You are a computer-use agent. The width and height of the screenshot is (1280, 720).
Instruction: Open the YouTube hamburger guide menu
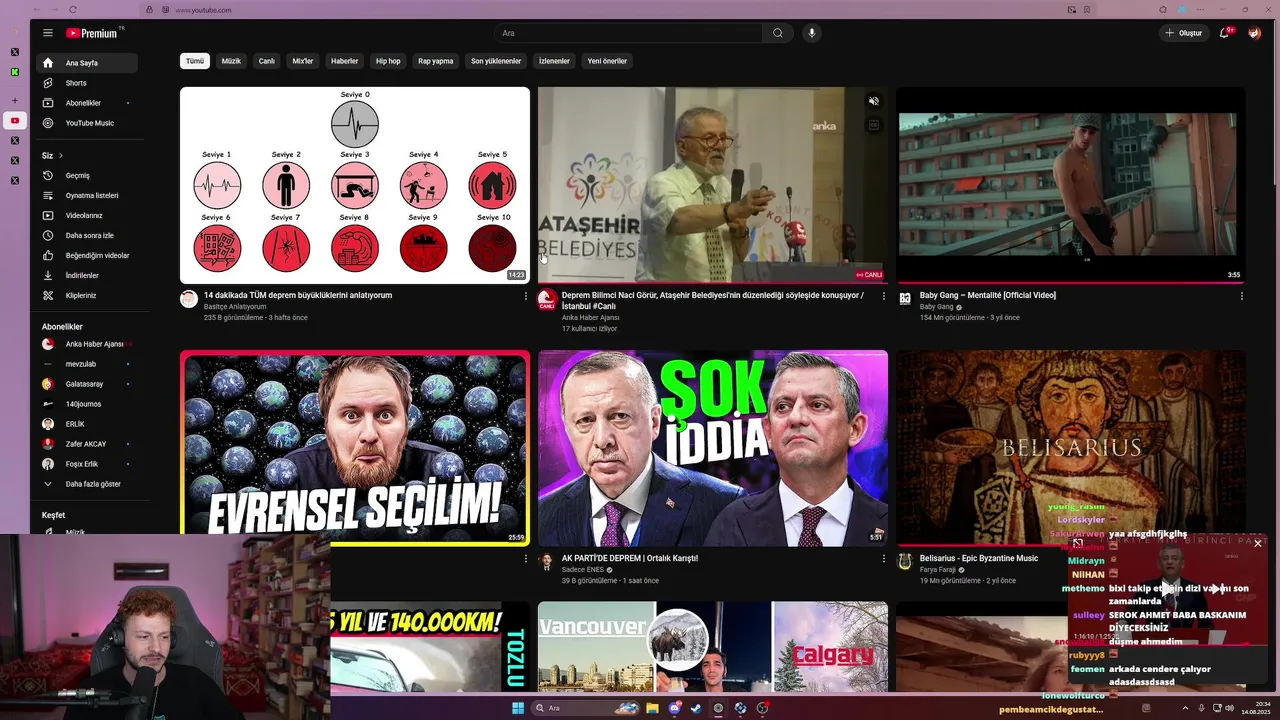tap(47, 33)
